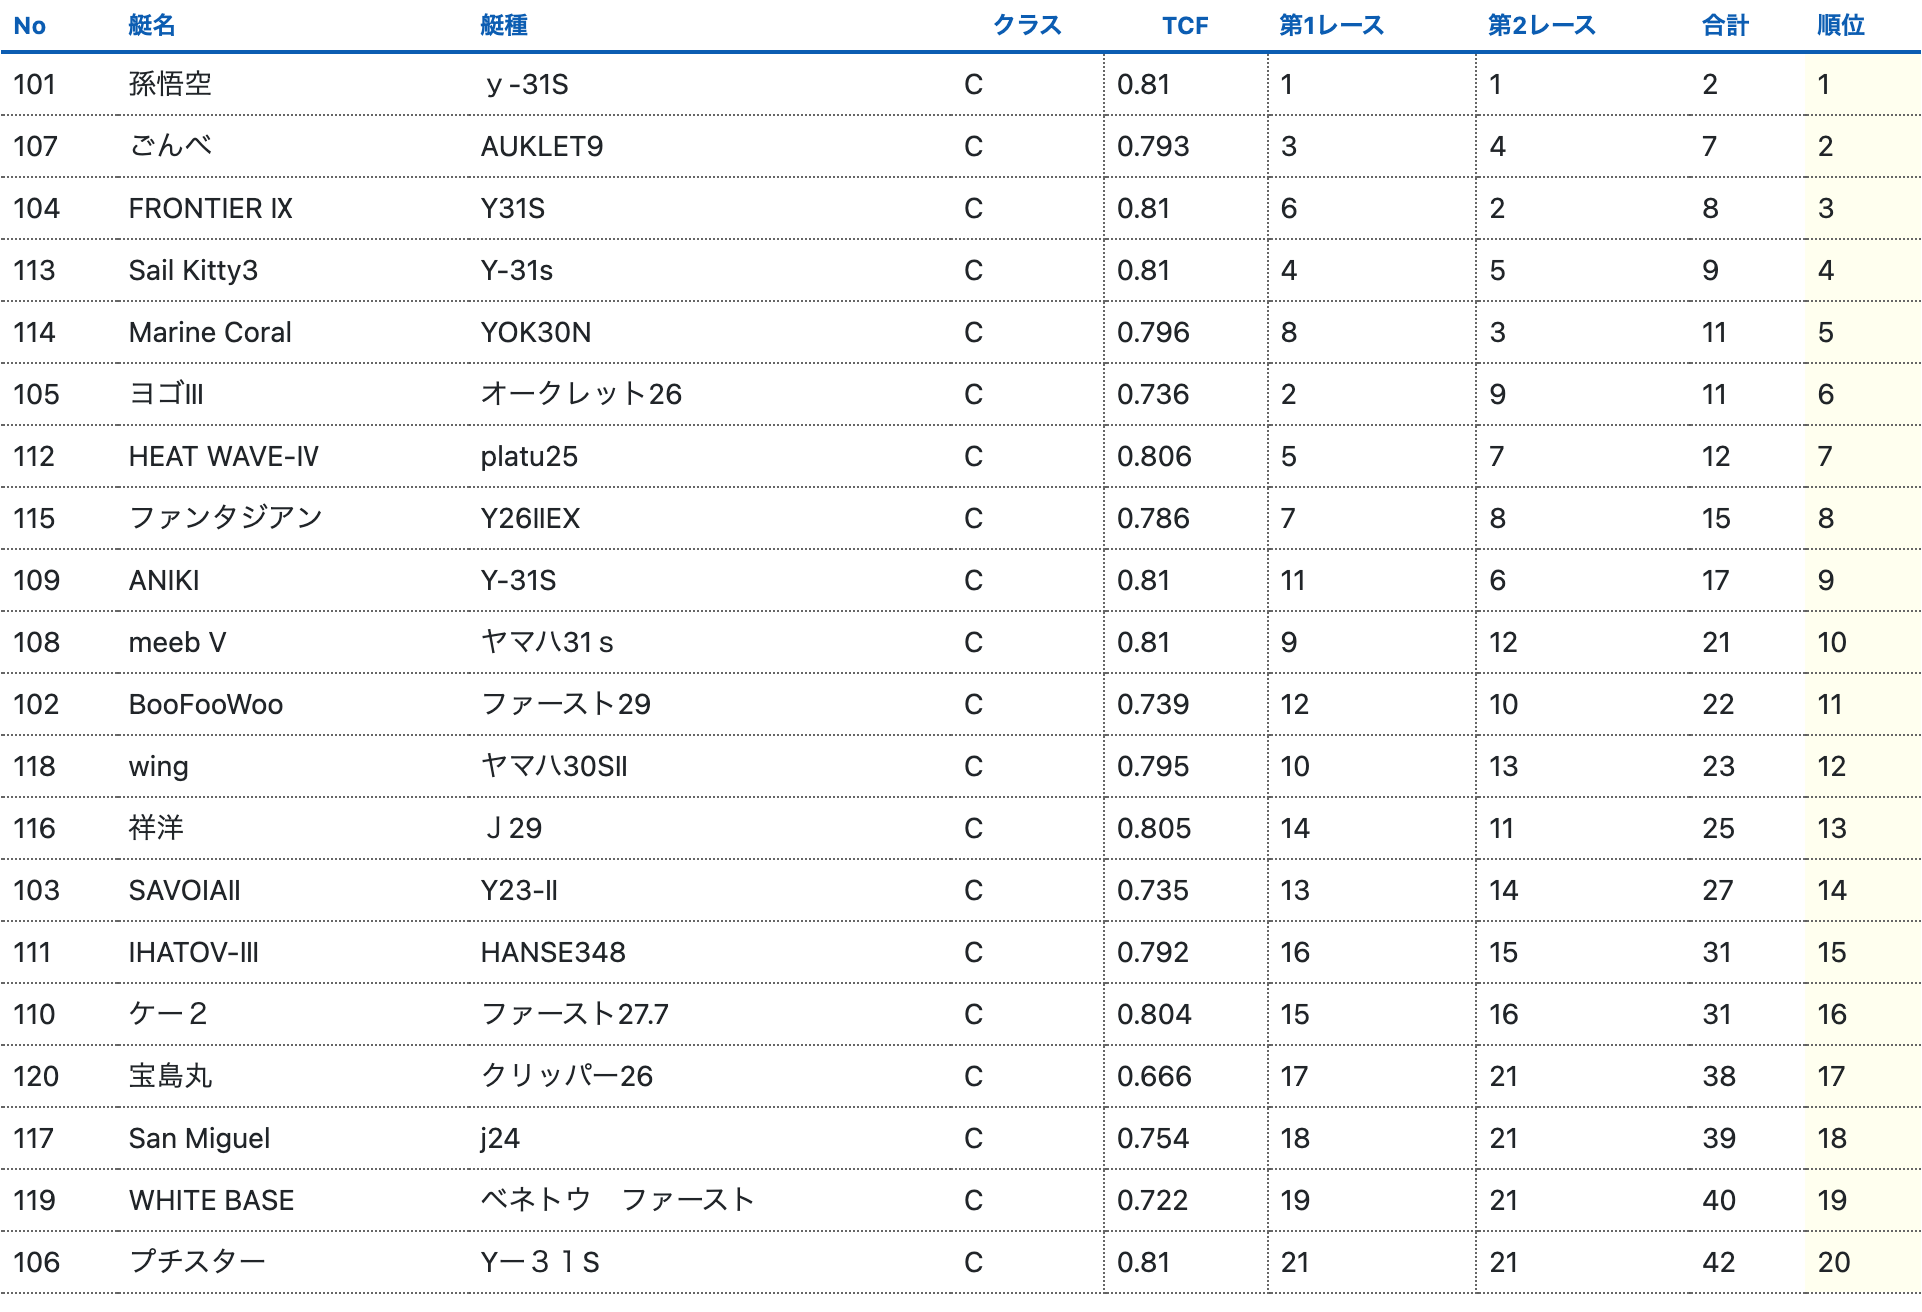The image size is (1922, 1312).
Task: Click the No column header
Action: coord(30,26)
